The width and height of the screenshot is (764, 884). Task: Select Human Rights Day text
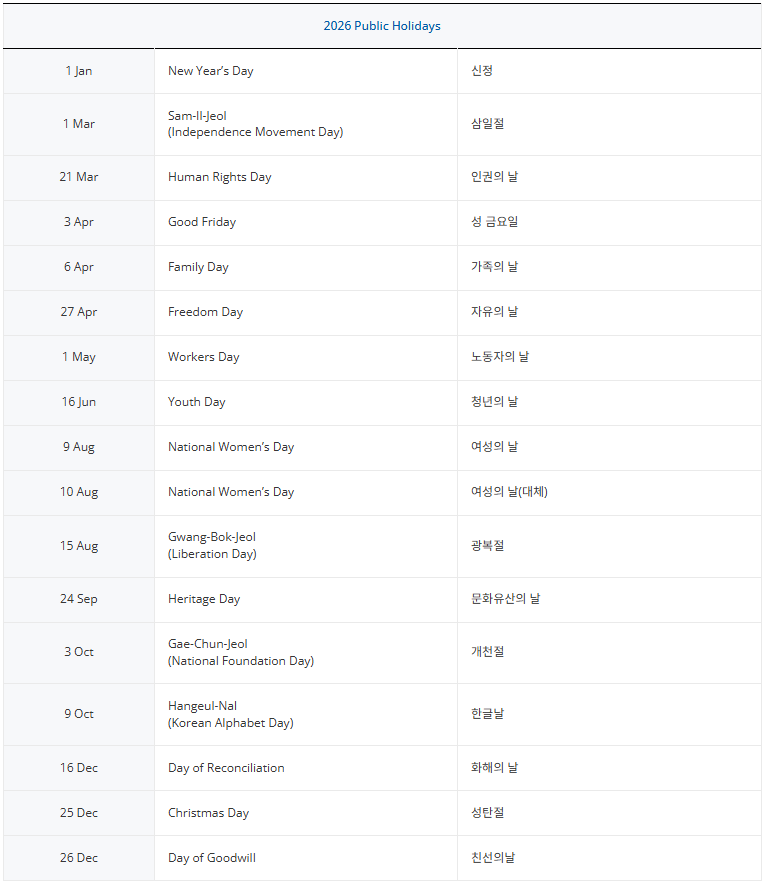tap(219, 177)
